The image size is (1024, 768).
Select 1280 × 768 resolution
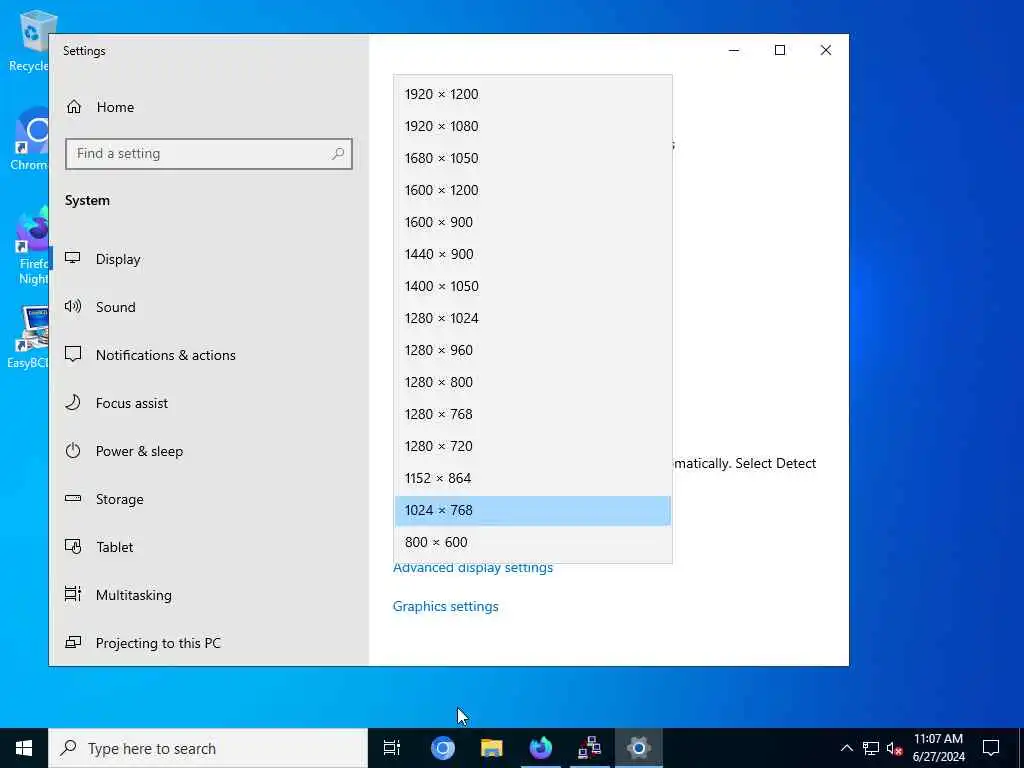click(x=532, y=414)
